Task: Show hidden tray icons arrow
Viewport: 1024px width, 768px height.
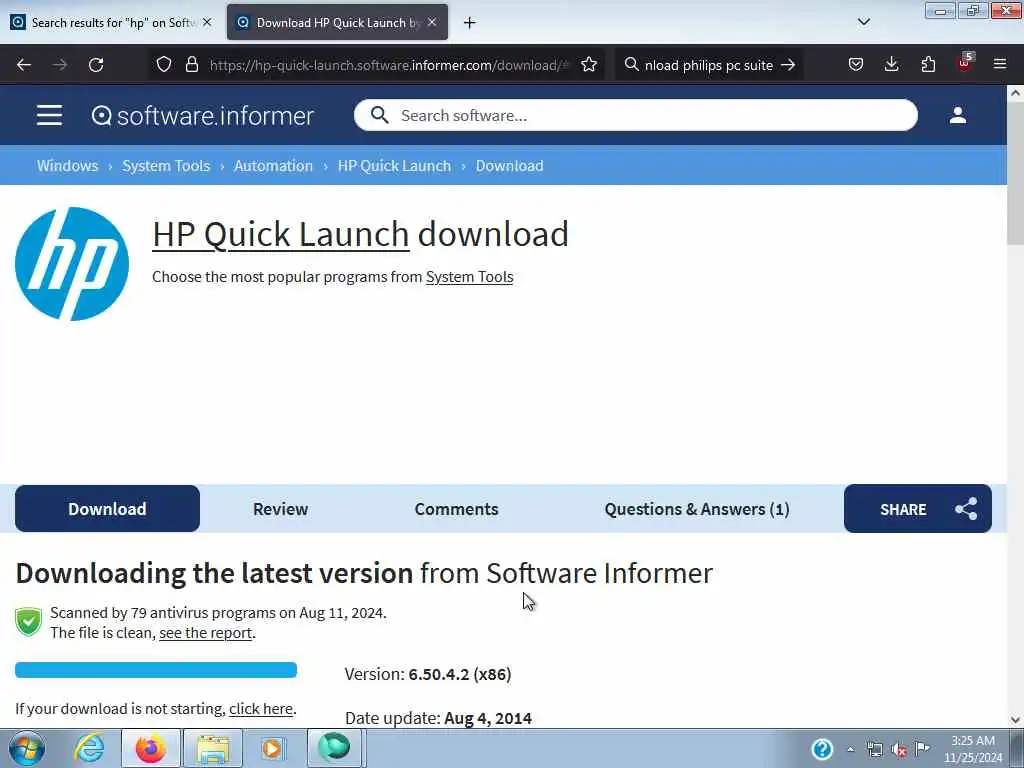Action: [x=850, y=749]
